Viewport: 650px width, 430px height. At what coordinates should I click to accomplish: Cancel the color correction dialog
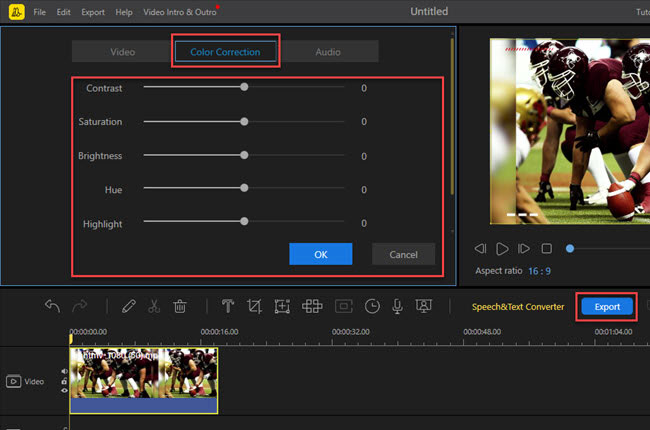coord(403,254)
